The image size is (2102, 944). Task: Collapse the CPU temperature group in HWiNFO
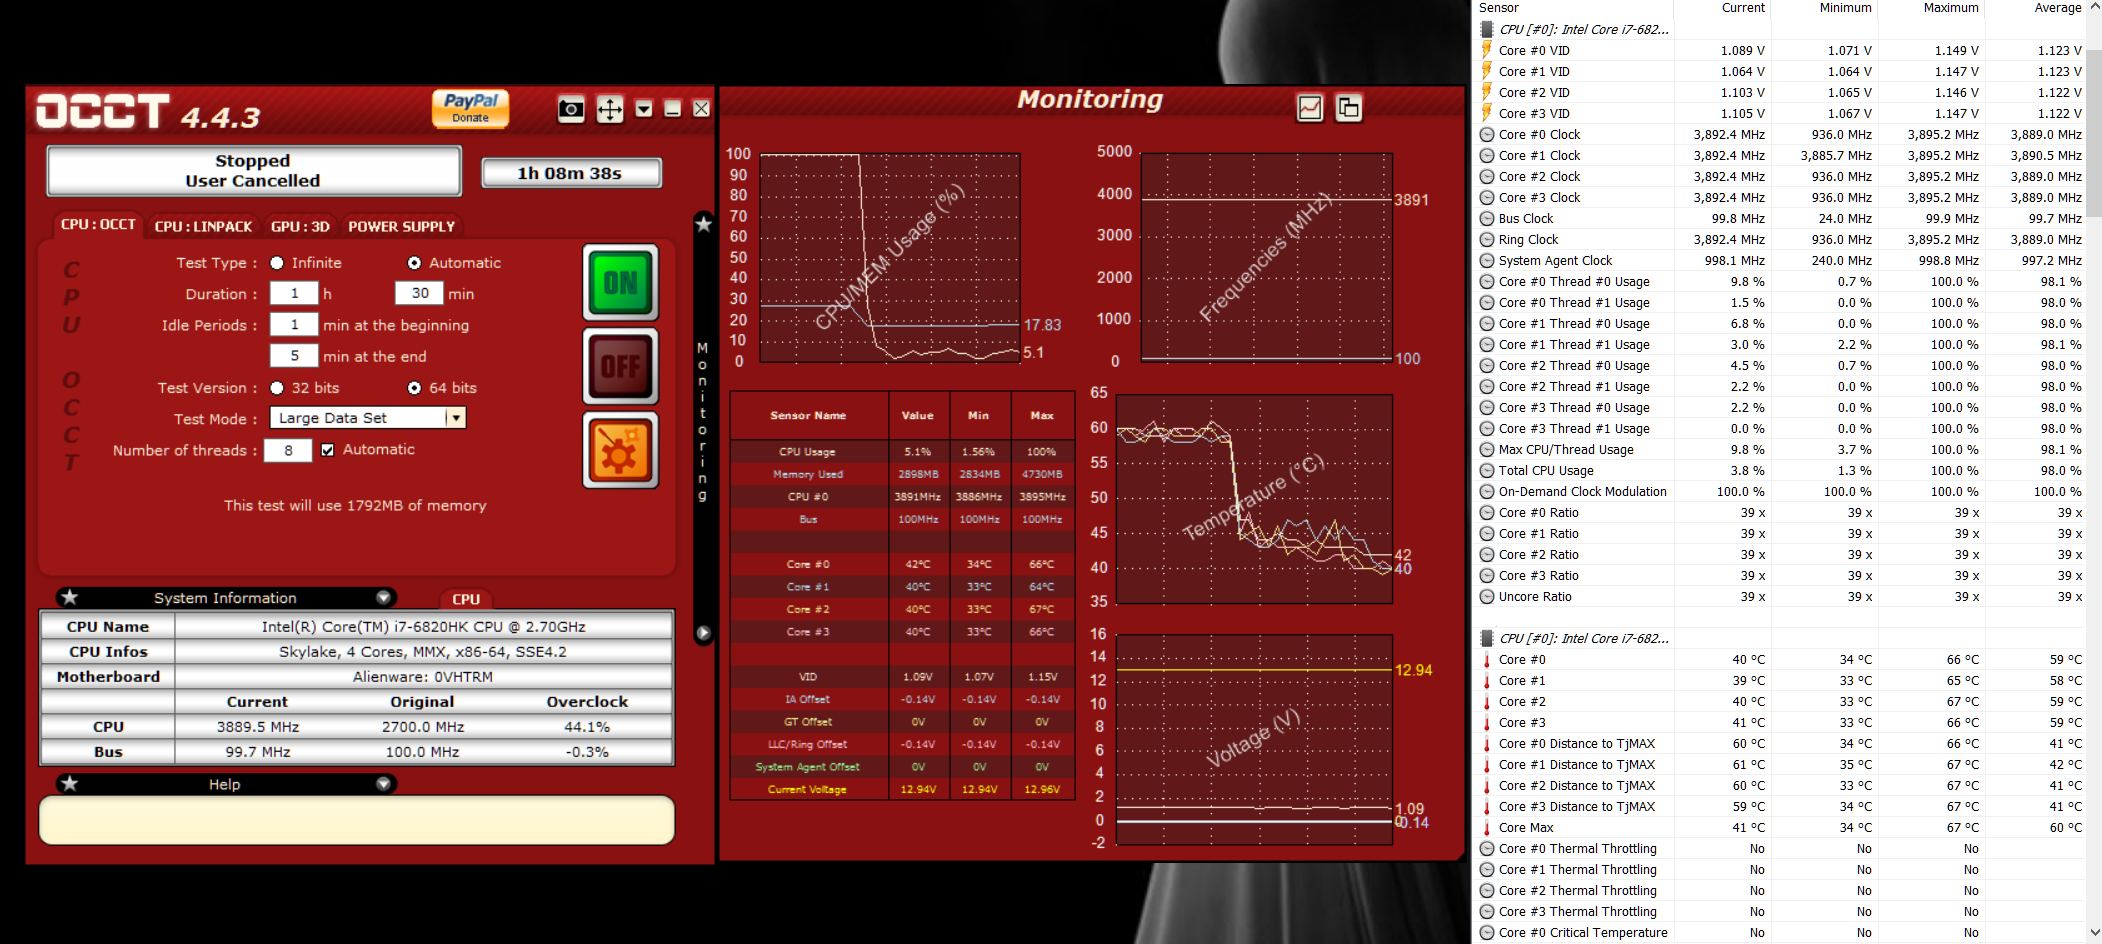[x=1487, y=639]
